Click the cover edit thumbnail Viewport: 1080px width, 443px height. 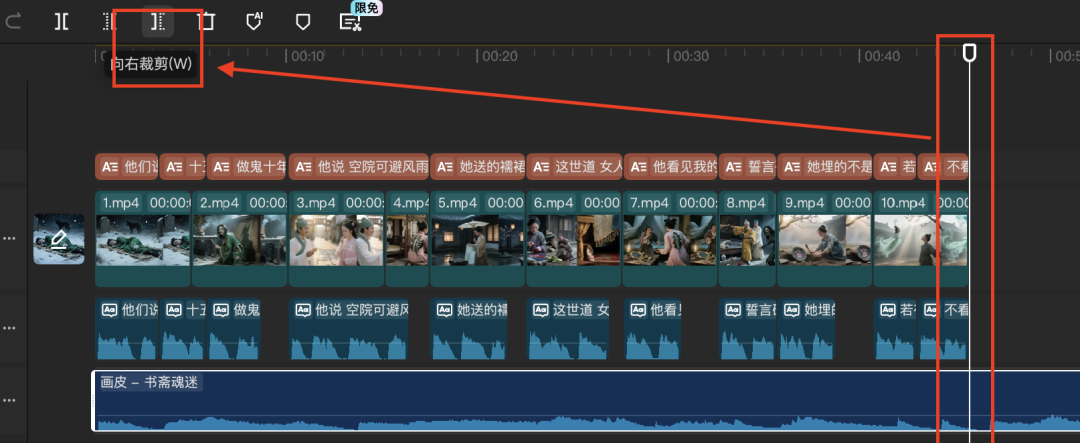(59, 239)
